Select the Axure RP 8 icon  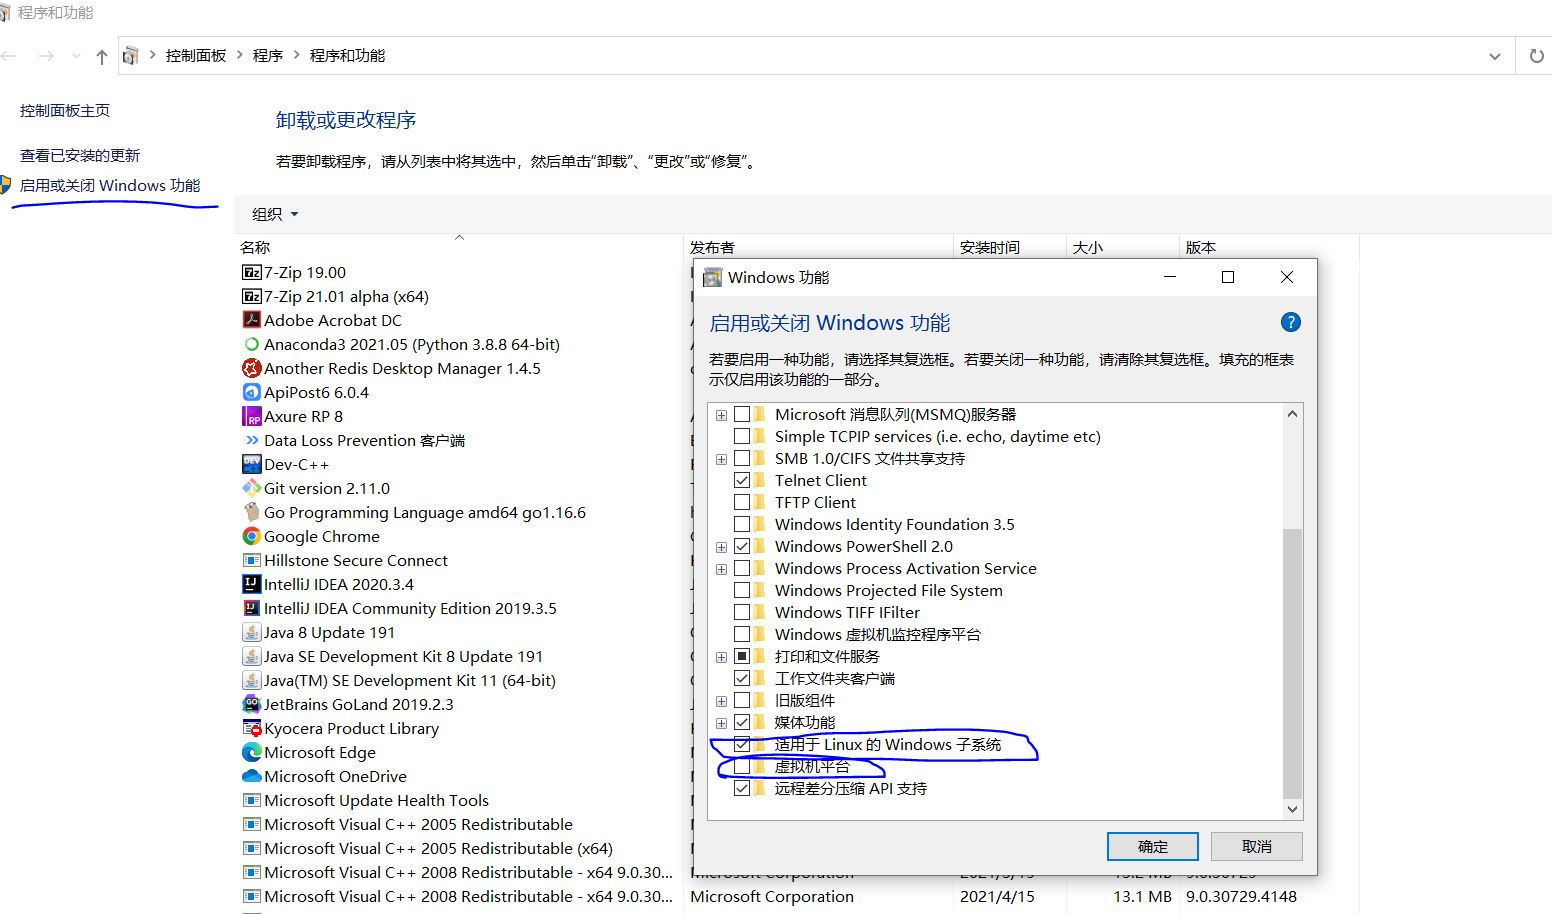pyautogui.click(x=252, y=416)
